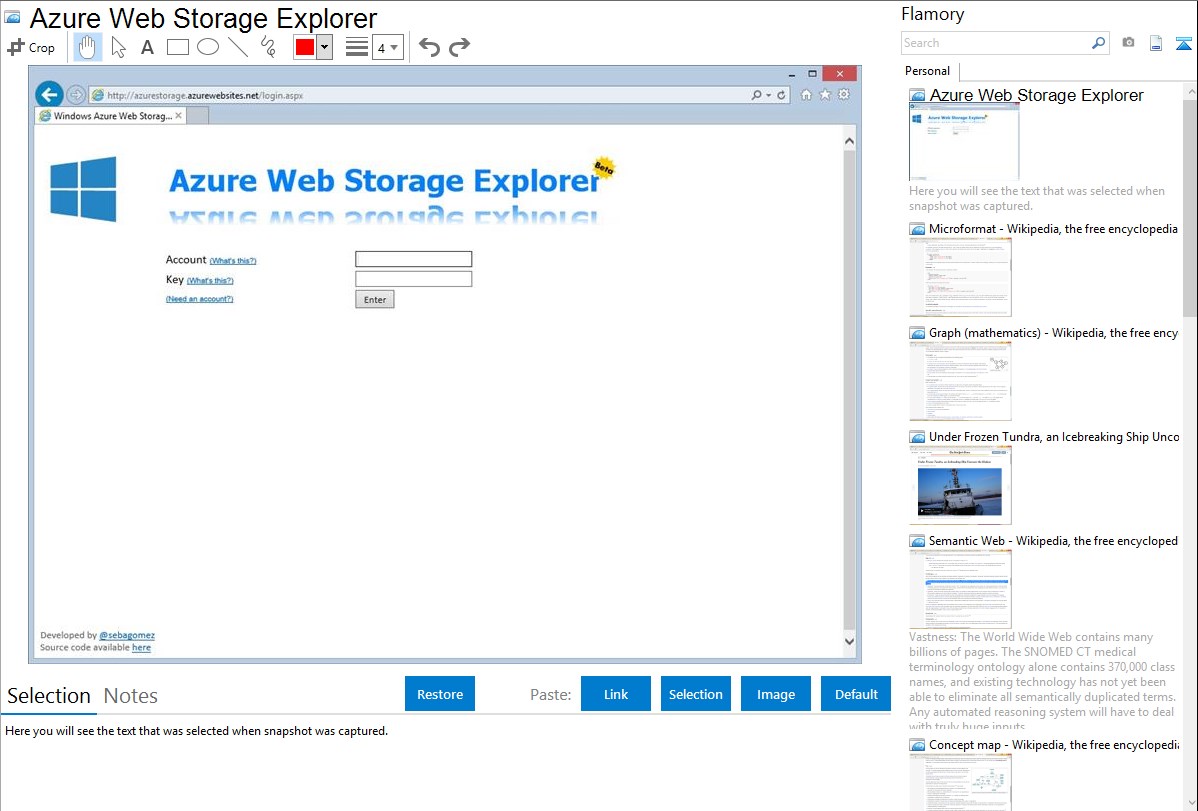
Task: Click list title 'Azure Web Storage Explorer' in Flamory panel
Action: [x=1036, y=96]
